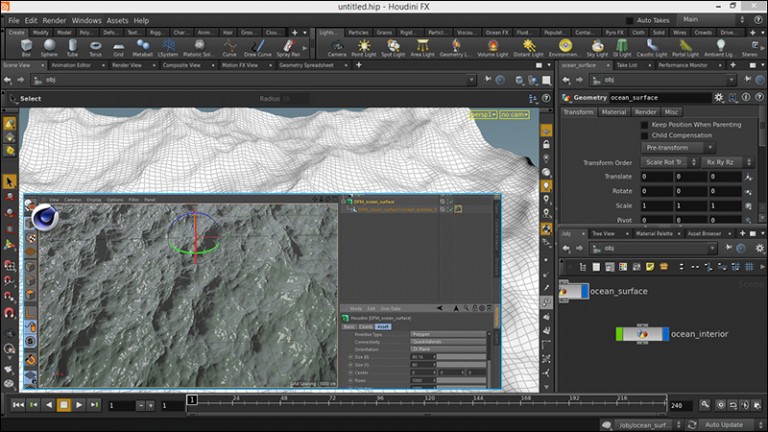Click the geometry node name field ocean_surface
The image size is (768, 432).
point(660,97)
